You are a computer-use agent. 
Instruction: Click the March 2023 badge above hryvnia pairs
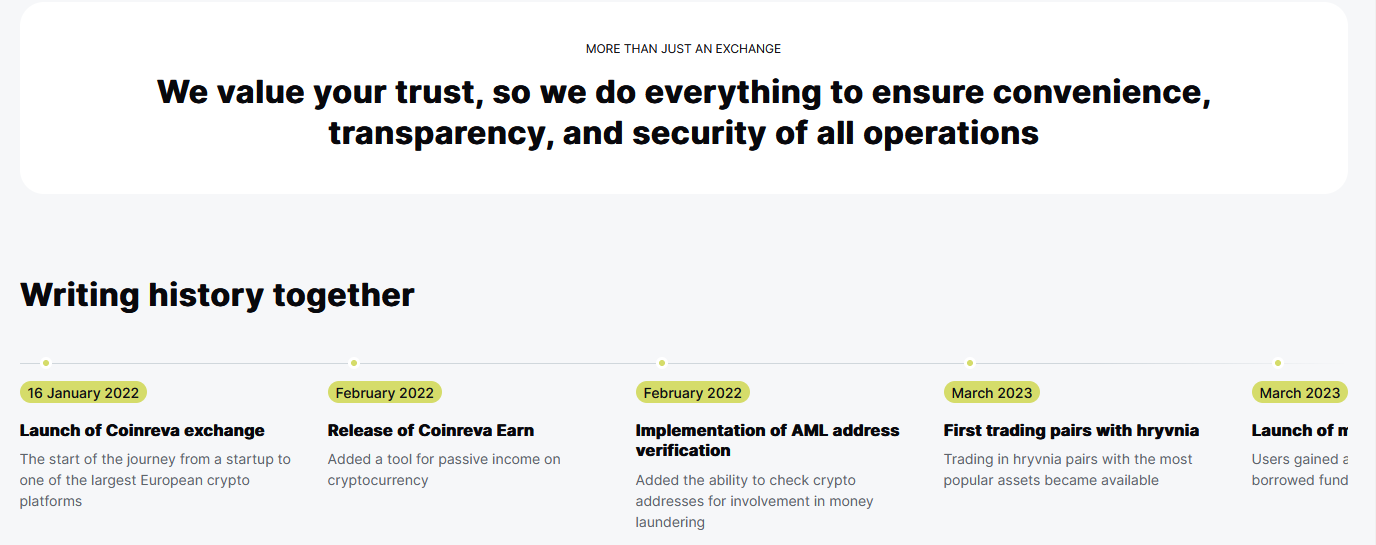click(992, 393)
